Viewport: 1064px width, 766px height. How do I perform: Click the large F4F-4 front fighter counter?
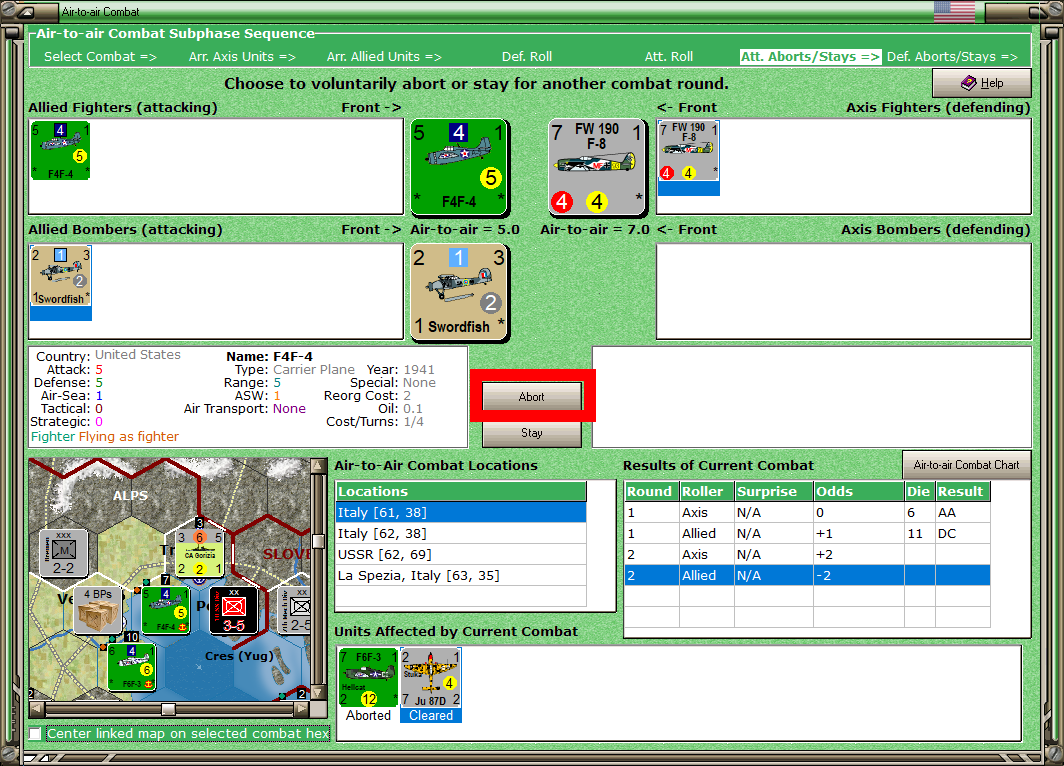click(459, 167)
